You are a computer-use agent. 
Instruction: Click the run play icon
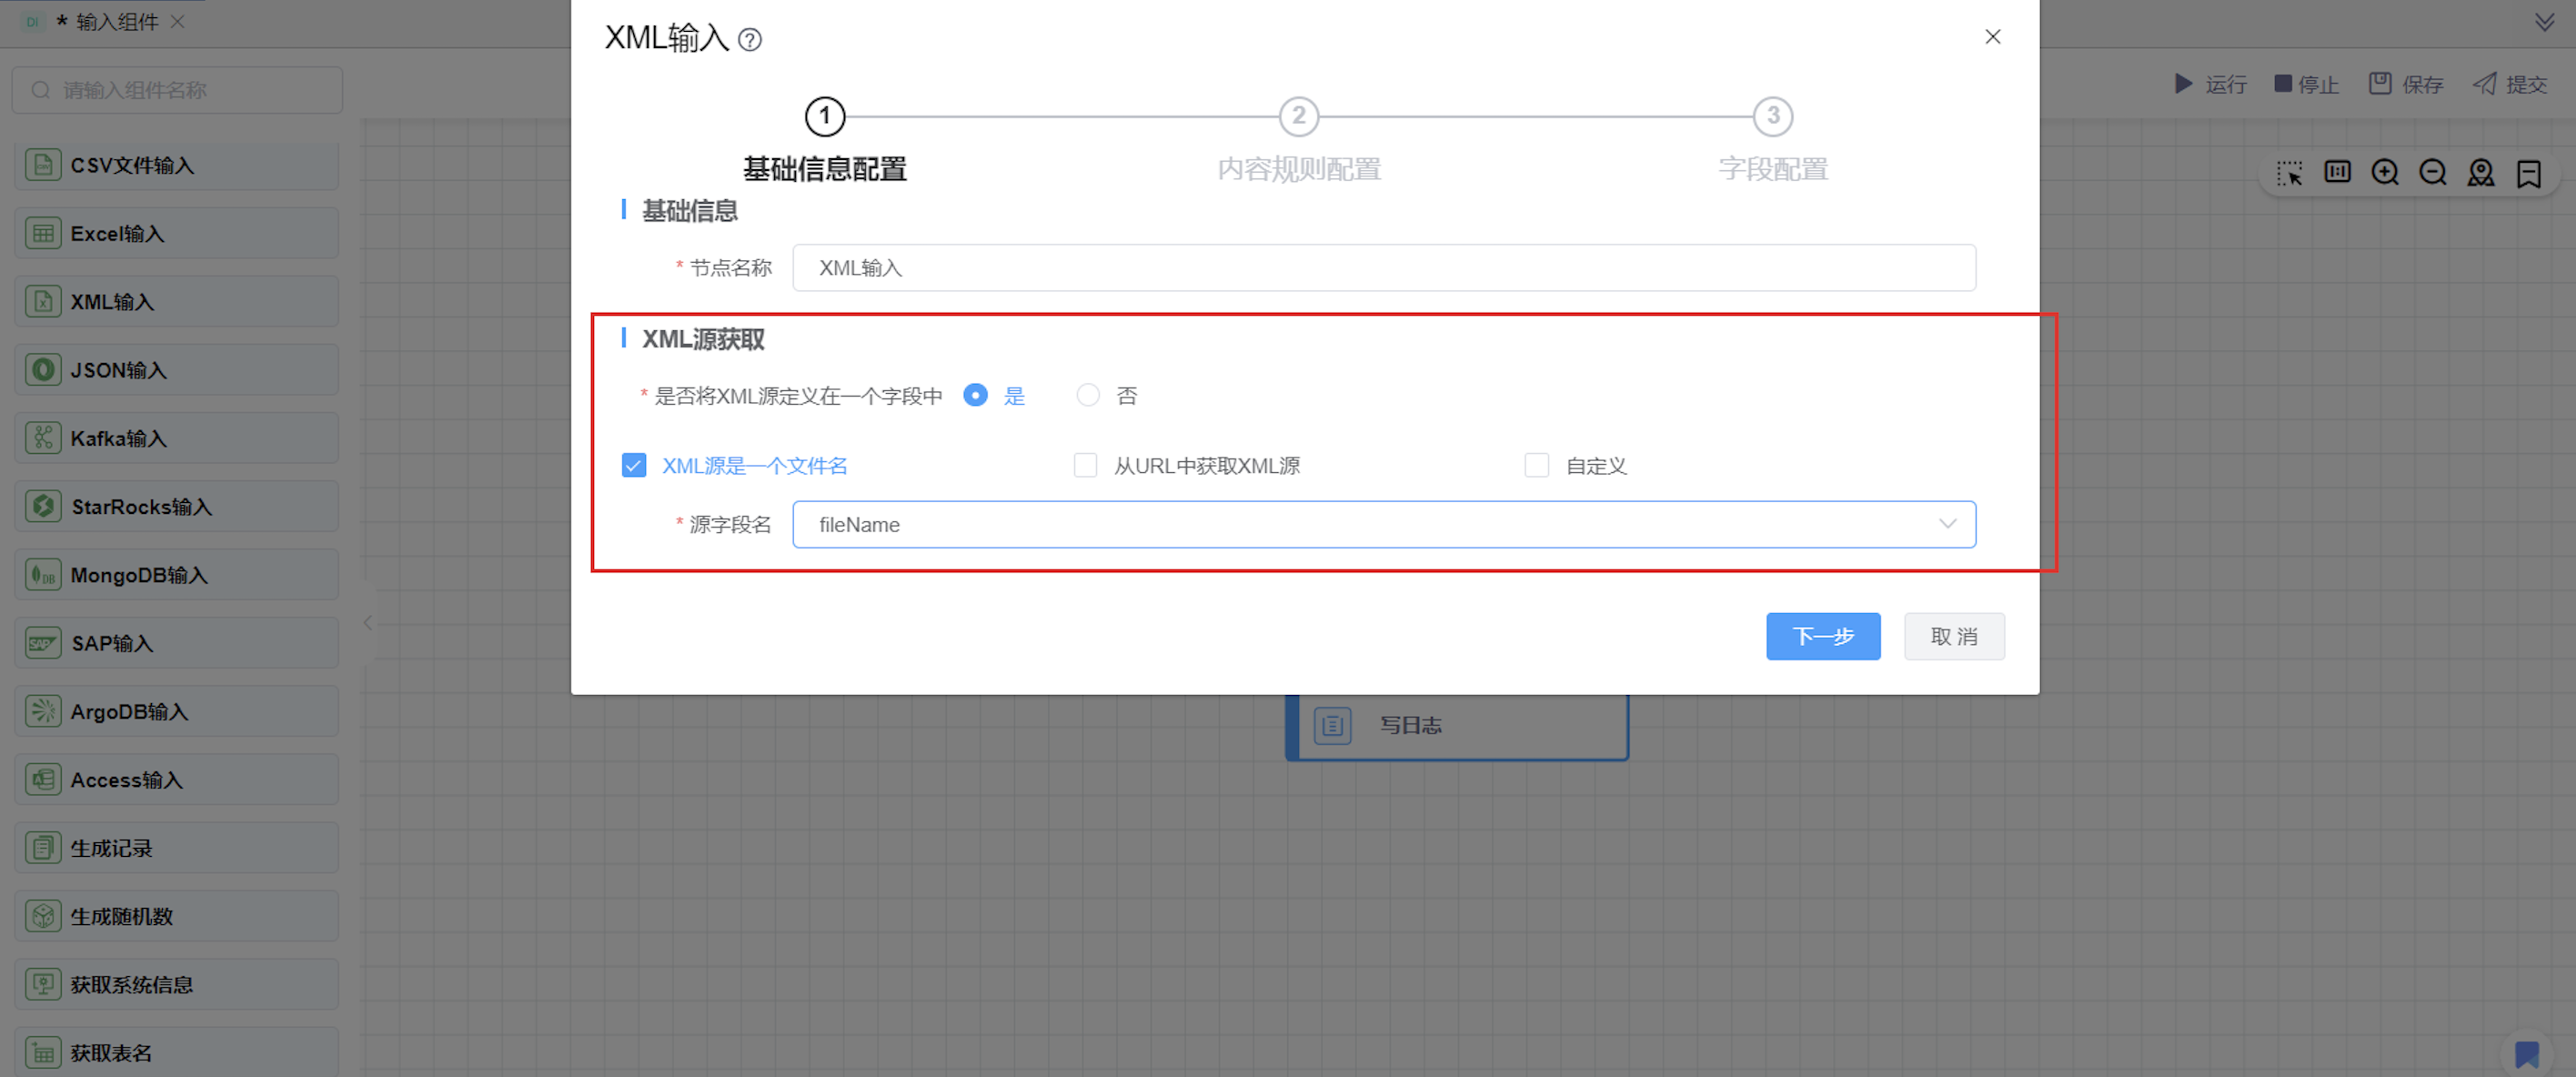pos(2183,84)
